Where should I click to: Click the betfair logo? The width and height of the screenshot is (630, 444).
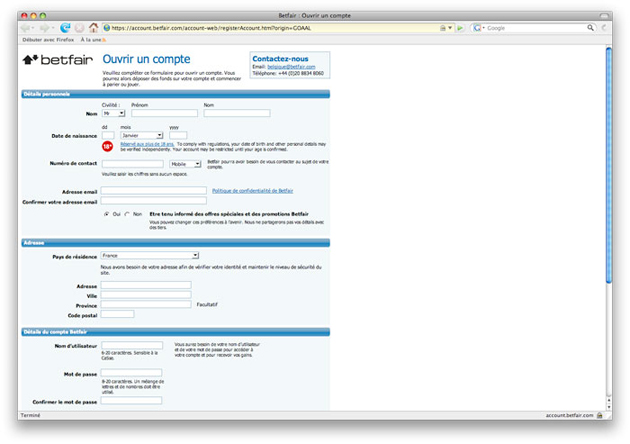point(57,60)
